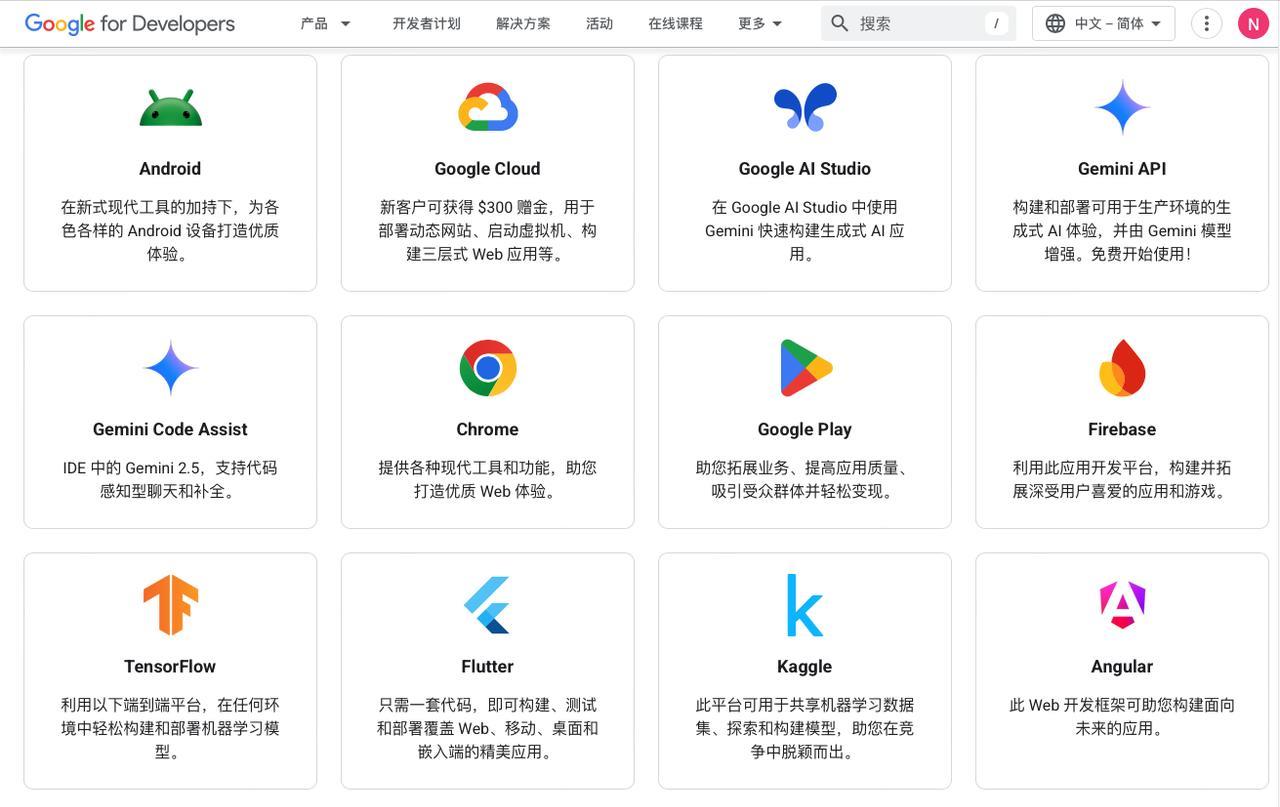Click description 轻松构建和部署机器学习模型
This screenshot has width=1280, height=807.
tap(170, 729)
